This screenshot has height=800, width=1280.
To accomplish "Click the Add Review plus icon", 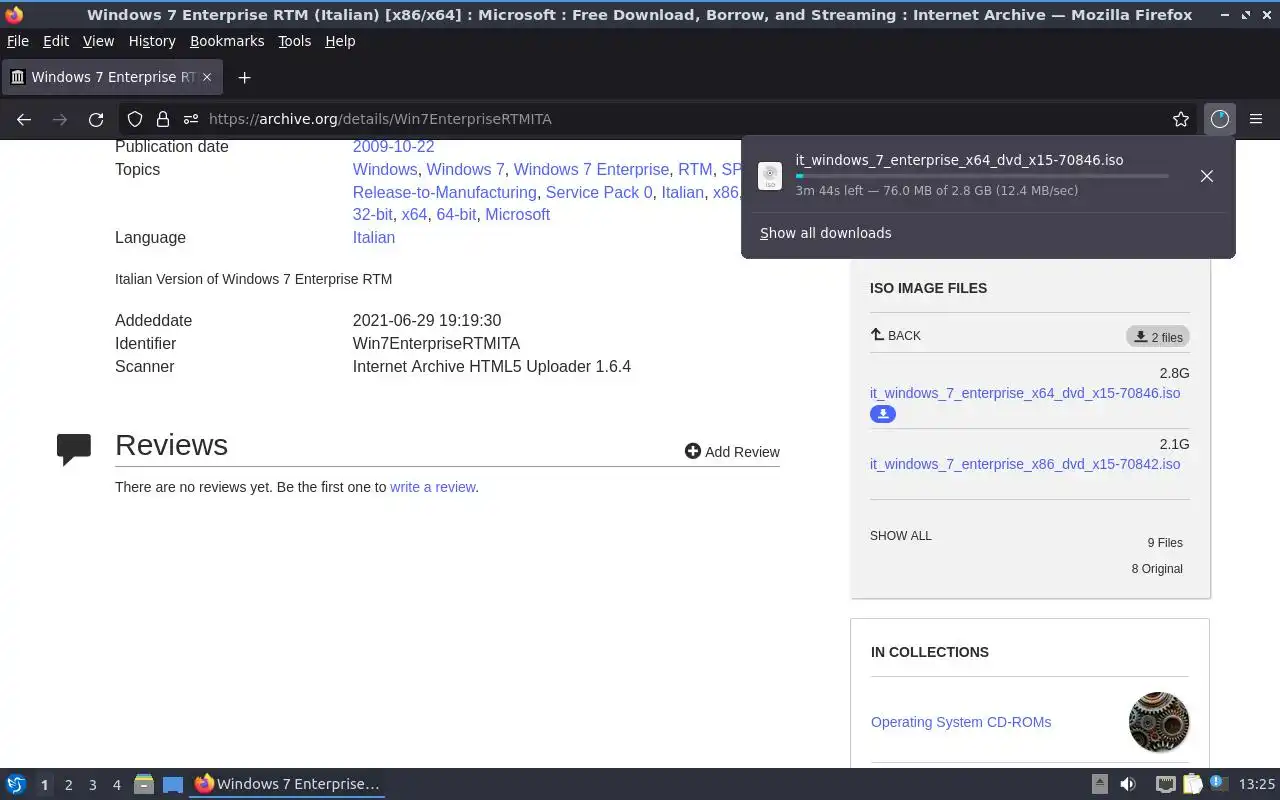I will coord(693,451).
